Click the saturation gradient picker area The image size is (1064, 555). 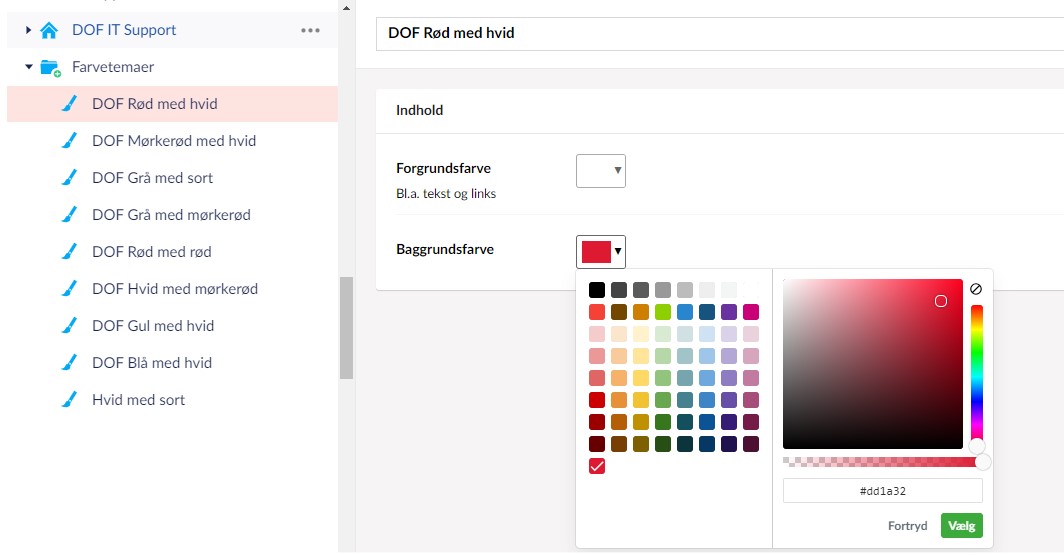(x=873, y=364)
